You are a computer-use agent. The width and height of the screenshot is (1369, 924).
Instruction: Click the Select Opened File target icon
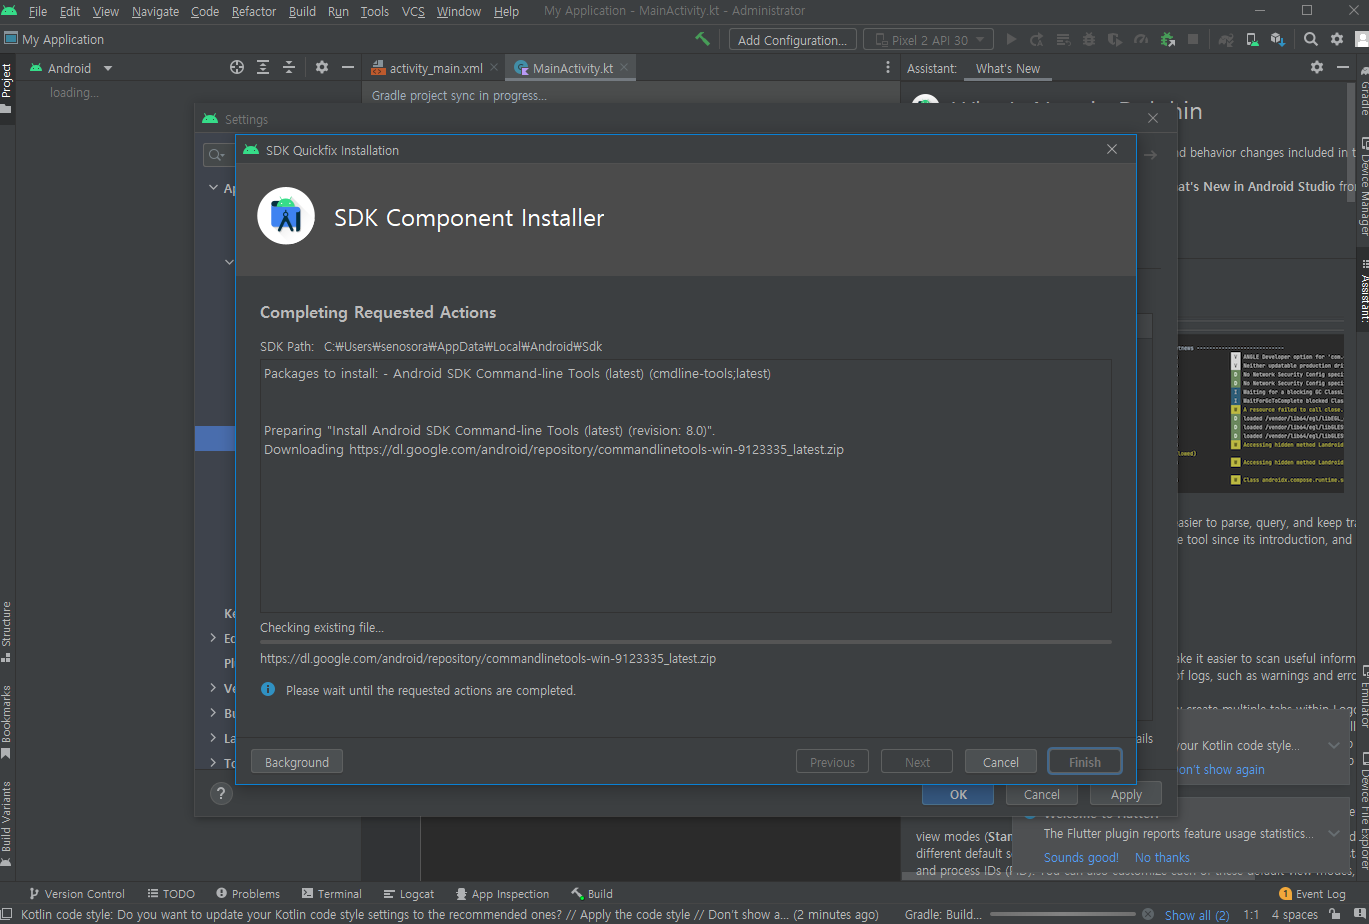point(237,67)
